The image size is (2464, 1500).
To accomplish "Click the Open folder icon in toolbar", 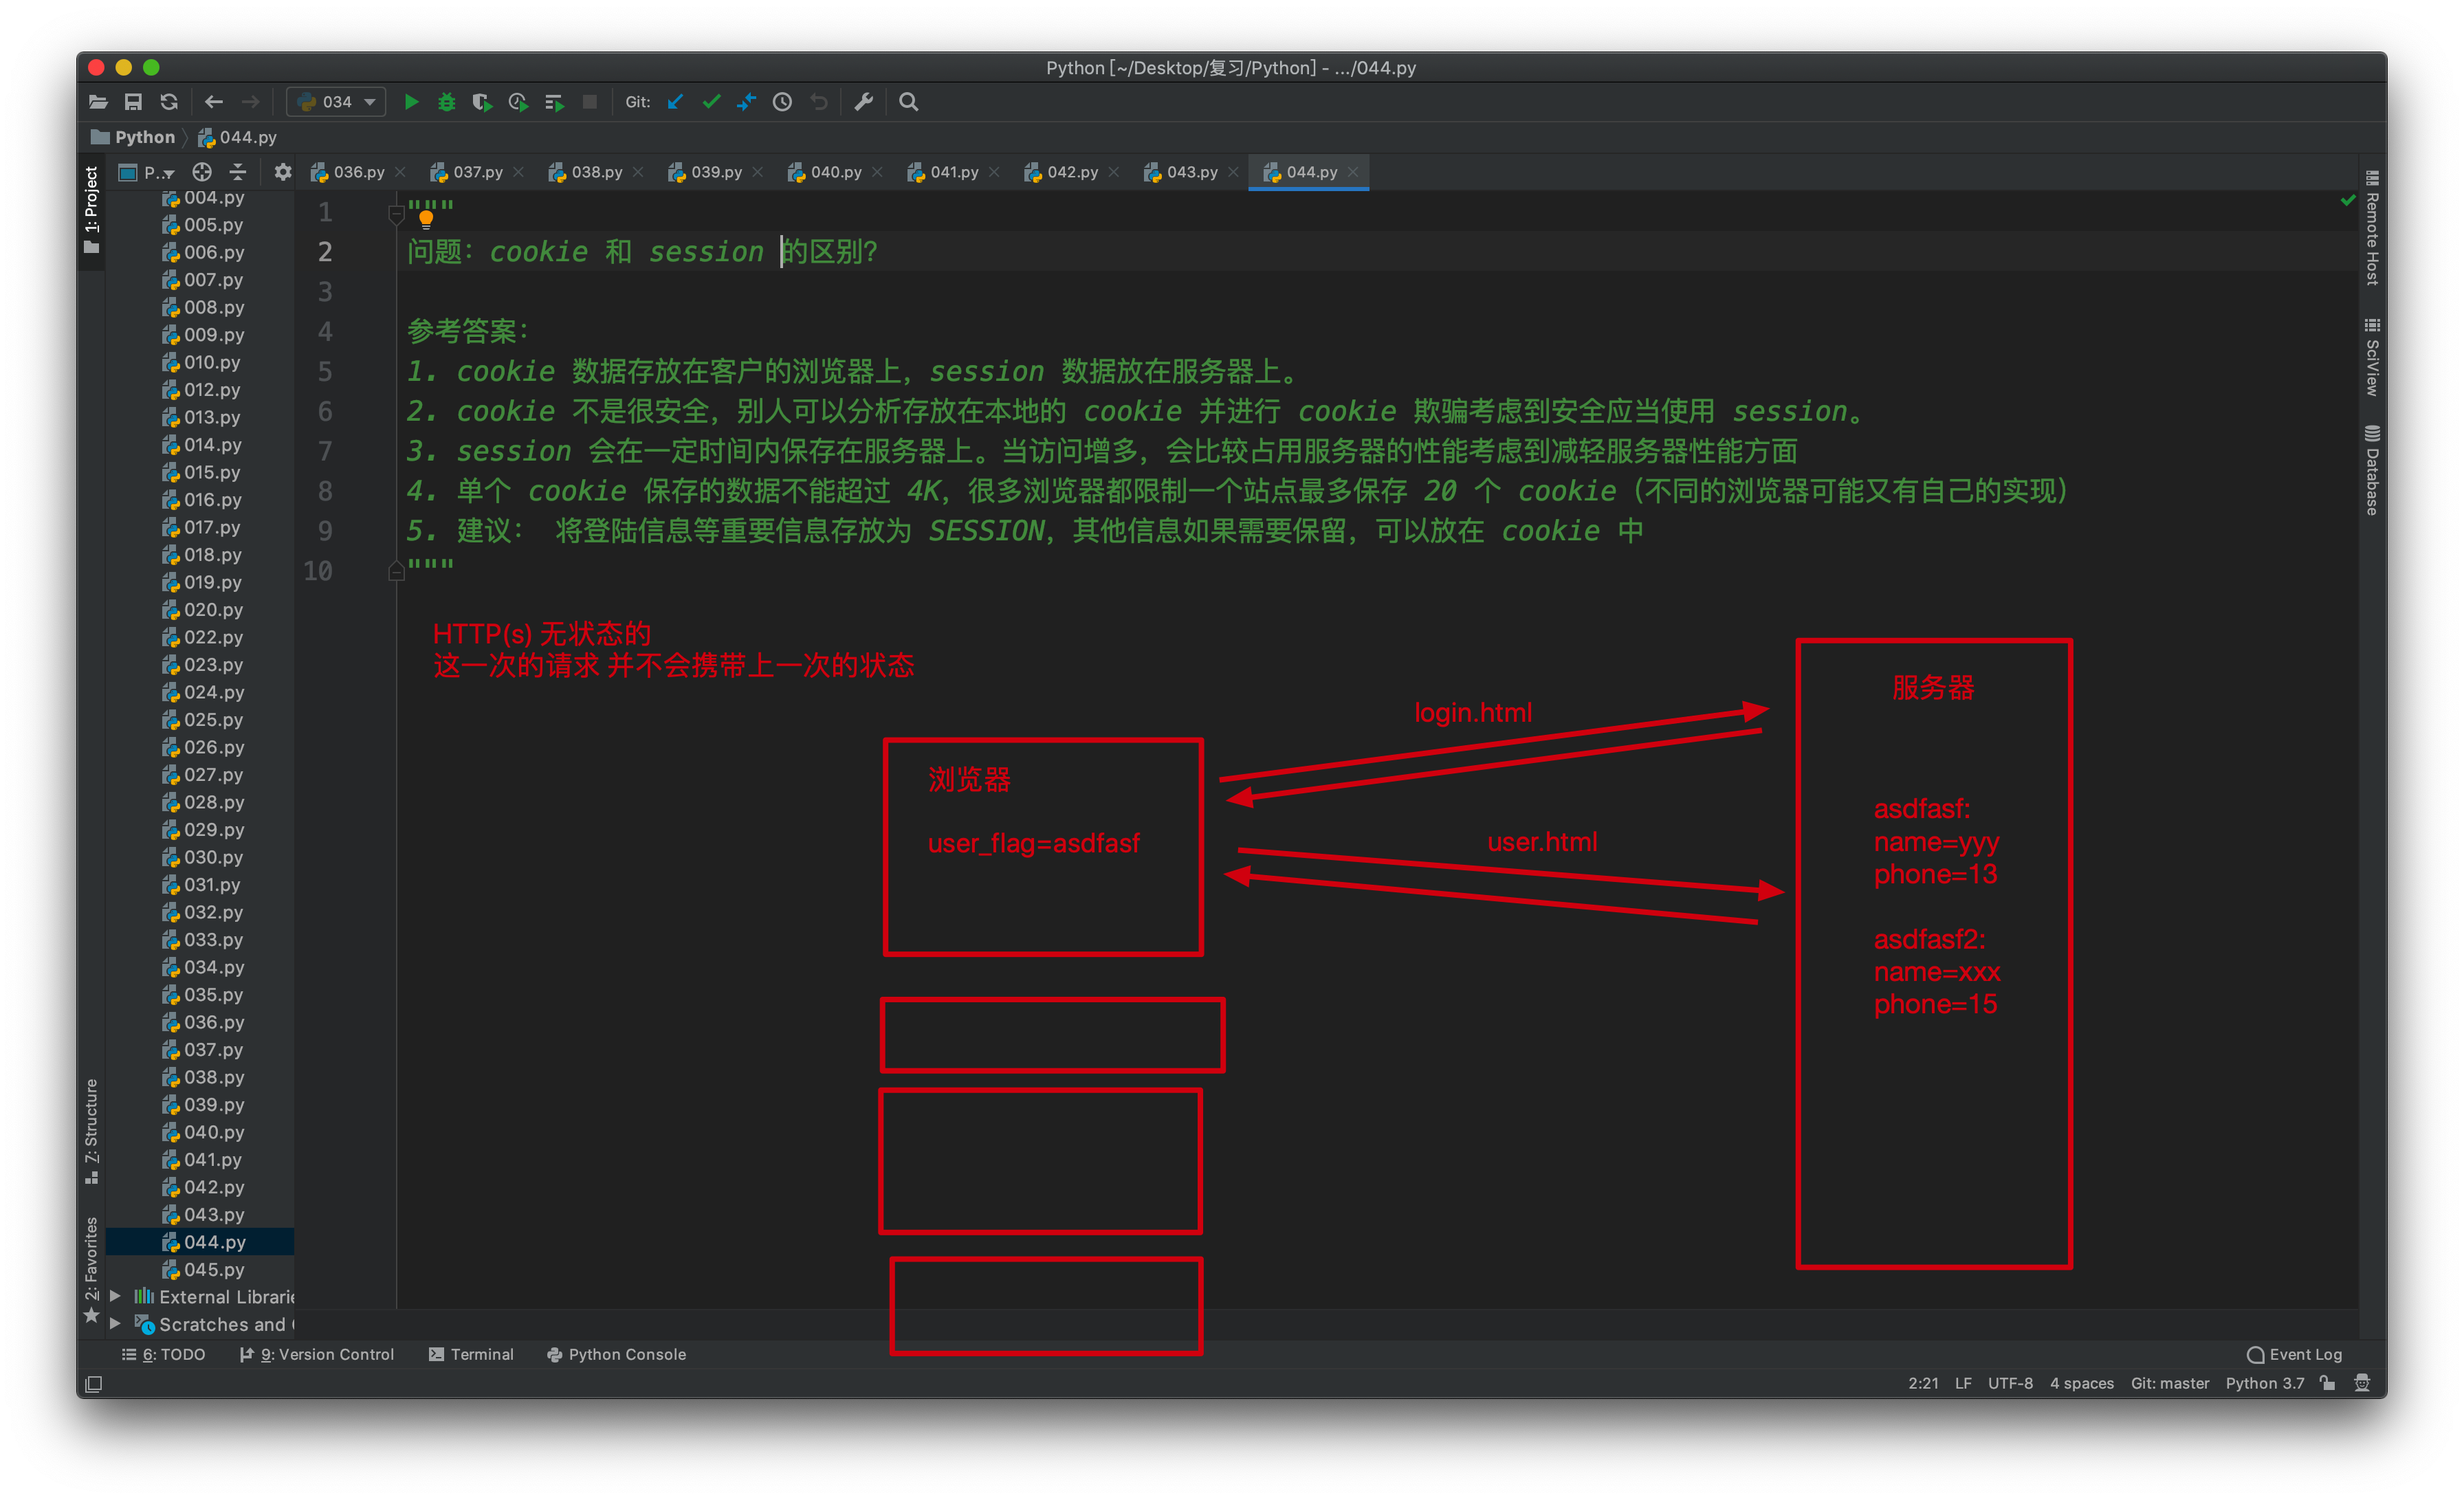I will pyautogui.click(x=98, y=102).
